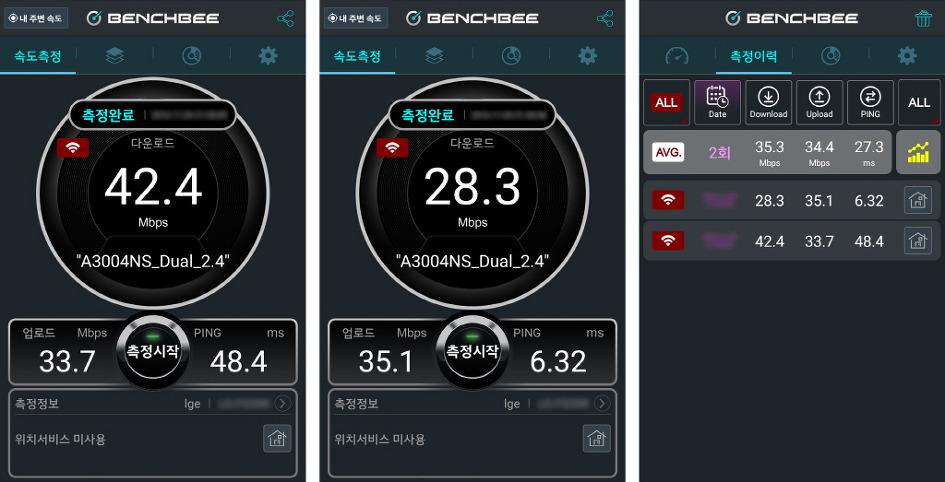Select 28.3 value in the history list
The height and width of the screenshot is (482, 945).
click(x=770, y=201)
